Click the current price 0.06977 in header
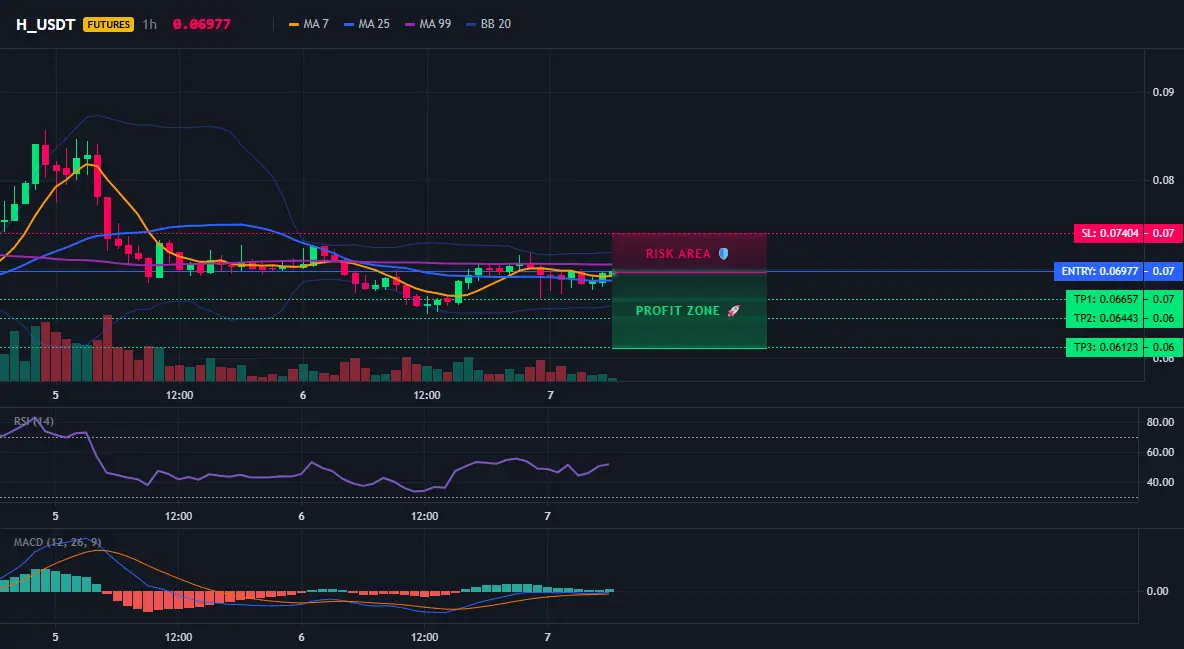Screen dimensions: 1184x649 pos(202,24)
